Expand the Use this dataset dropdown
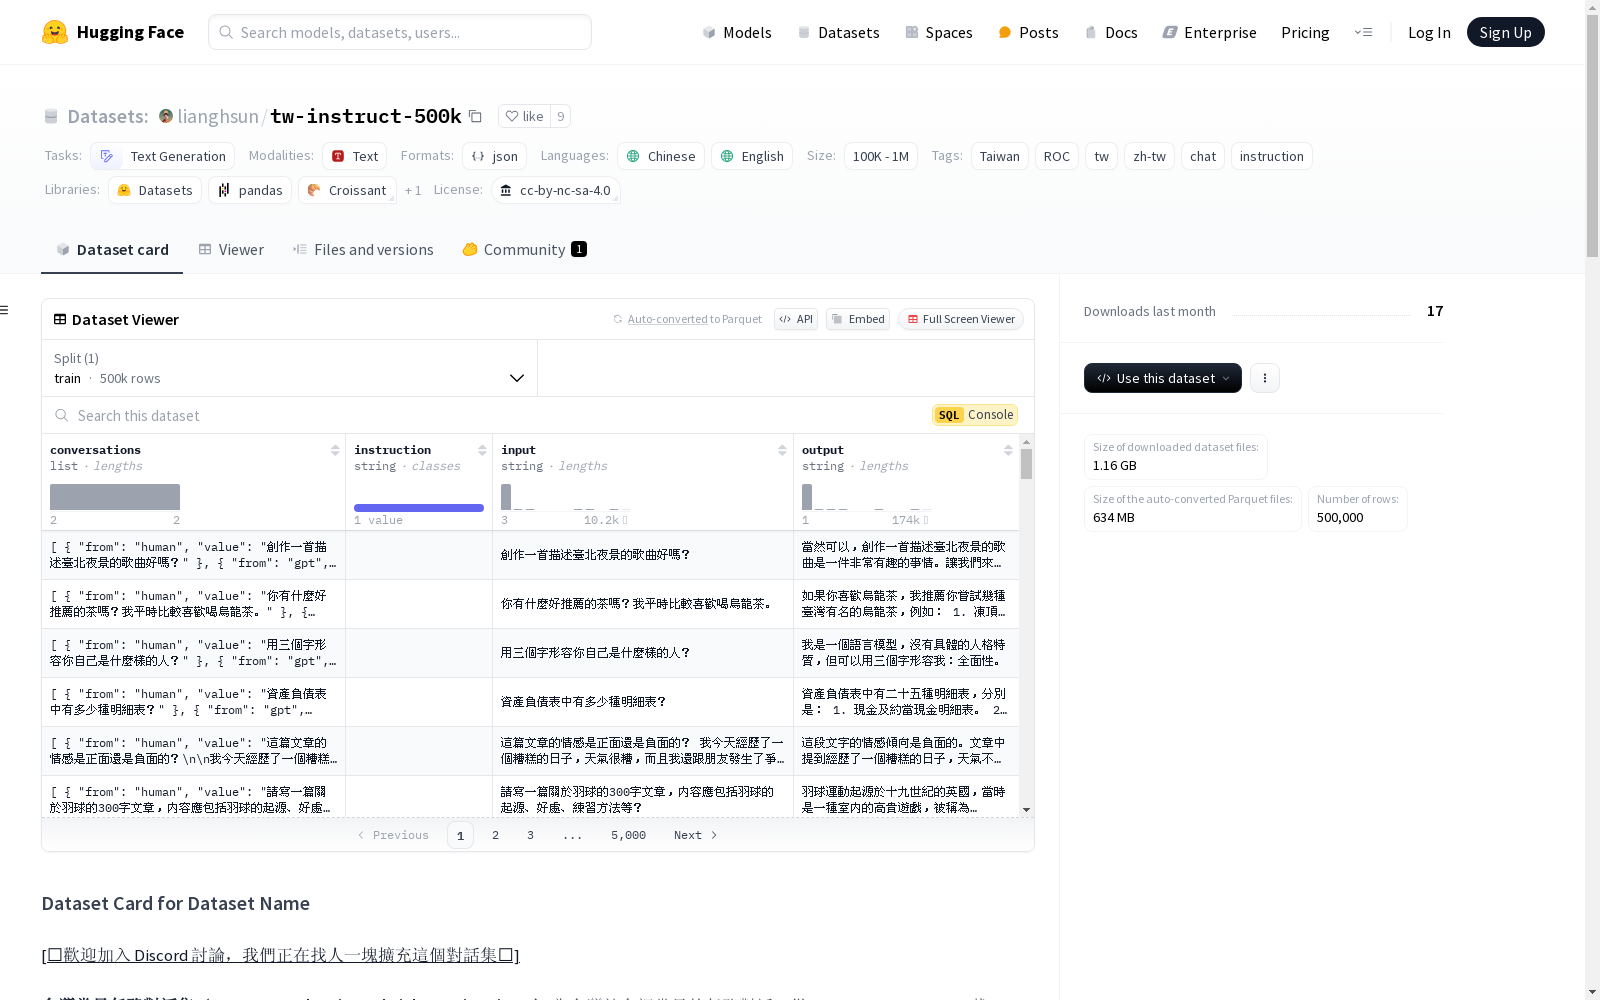This screenshot has height=1000, width=1600. (1163, 378)
